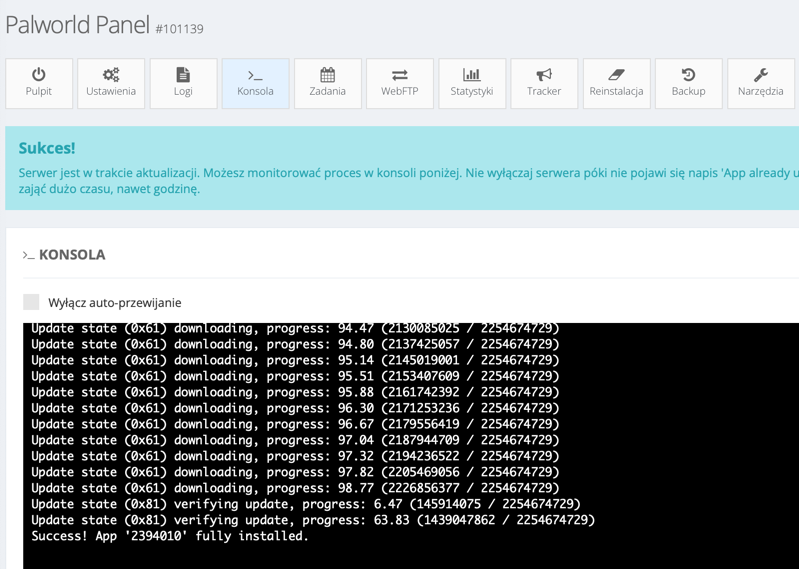Click the 'Sukces!' alert heading
Screen dimensions: 799x569
[x=47, y=148]
